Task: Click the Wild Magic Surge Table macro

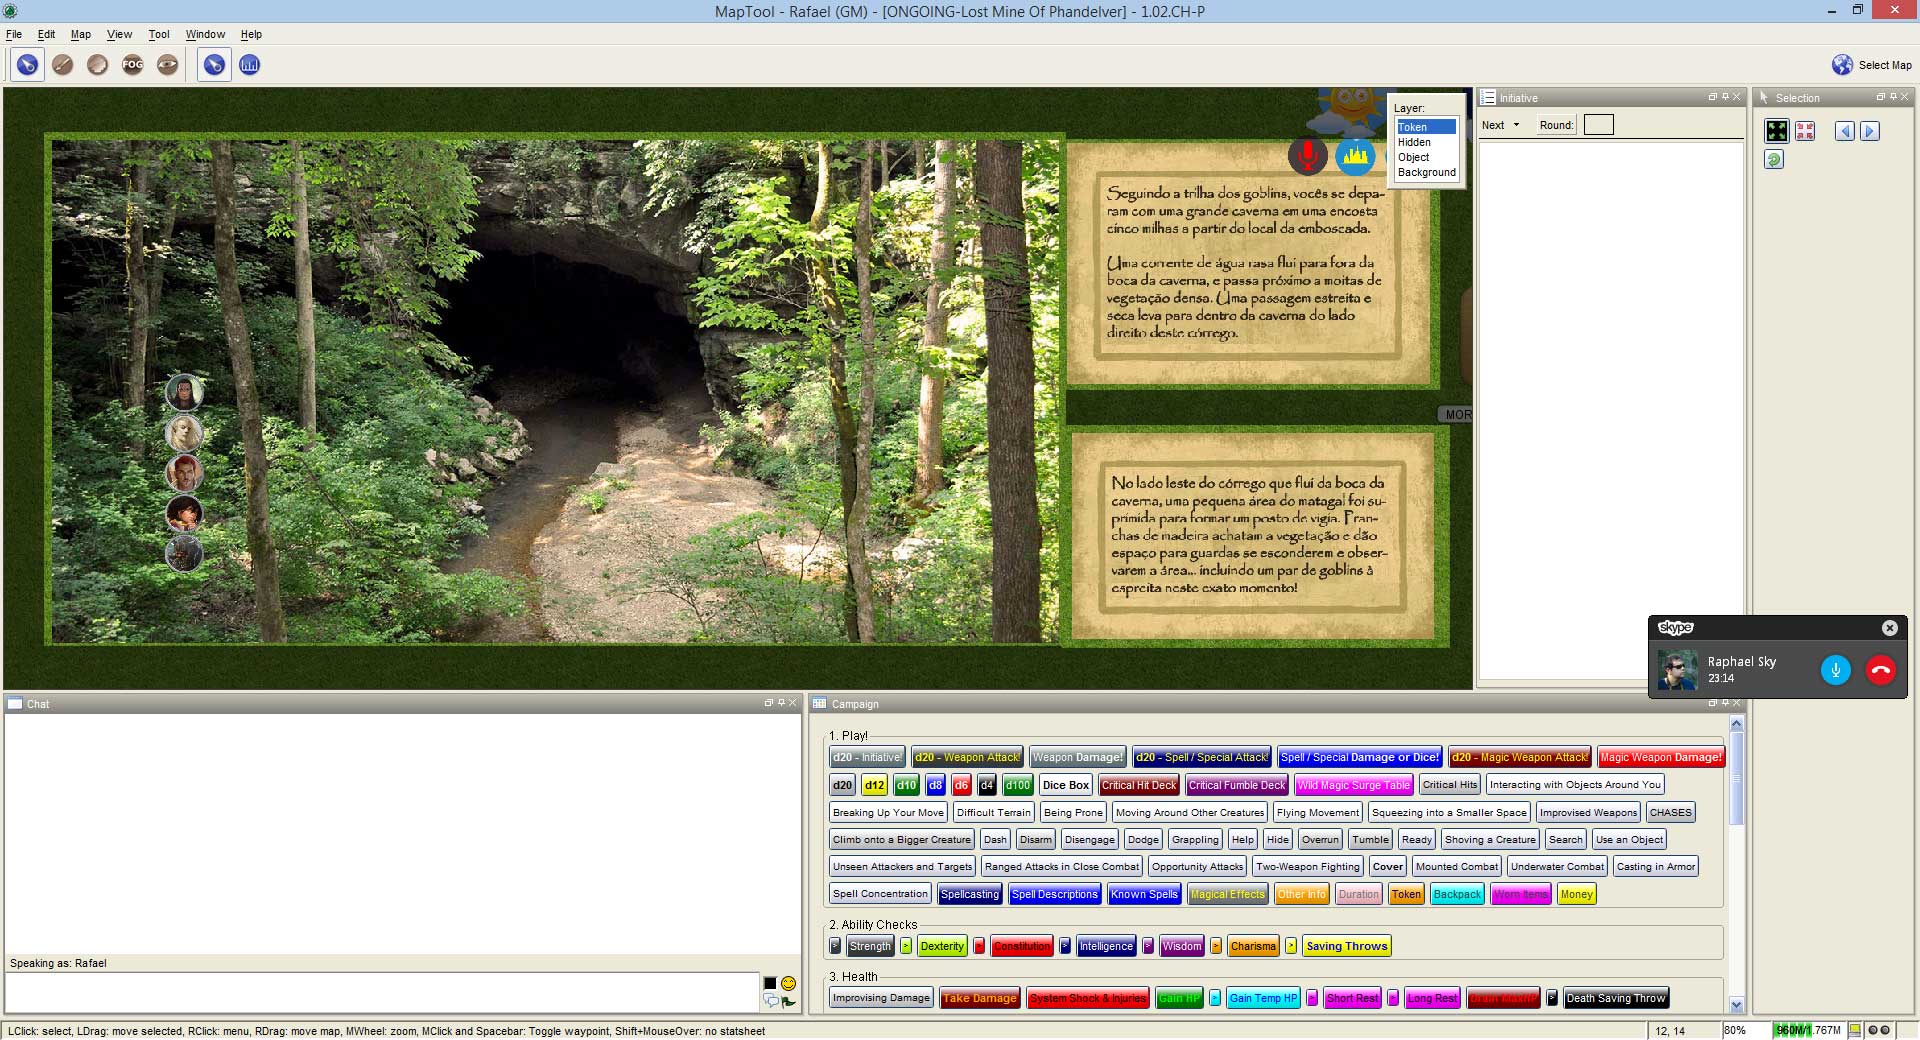Action: (x=1354, y=785)
